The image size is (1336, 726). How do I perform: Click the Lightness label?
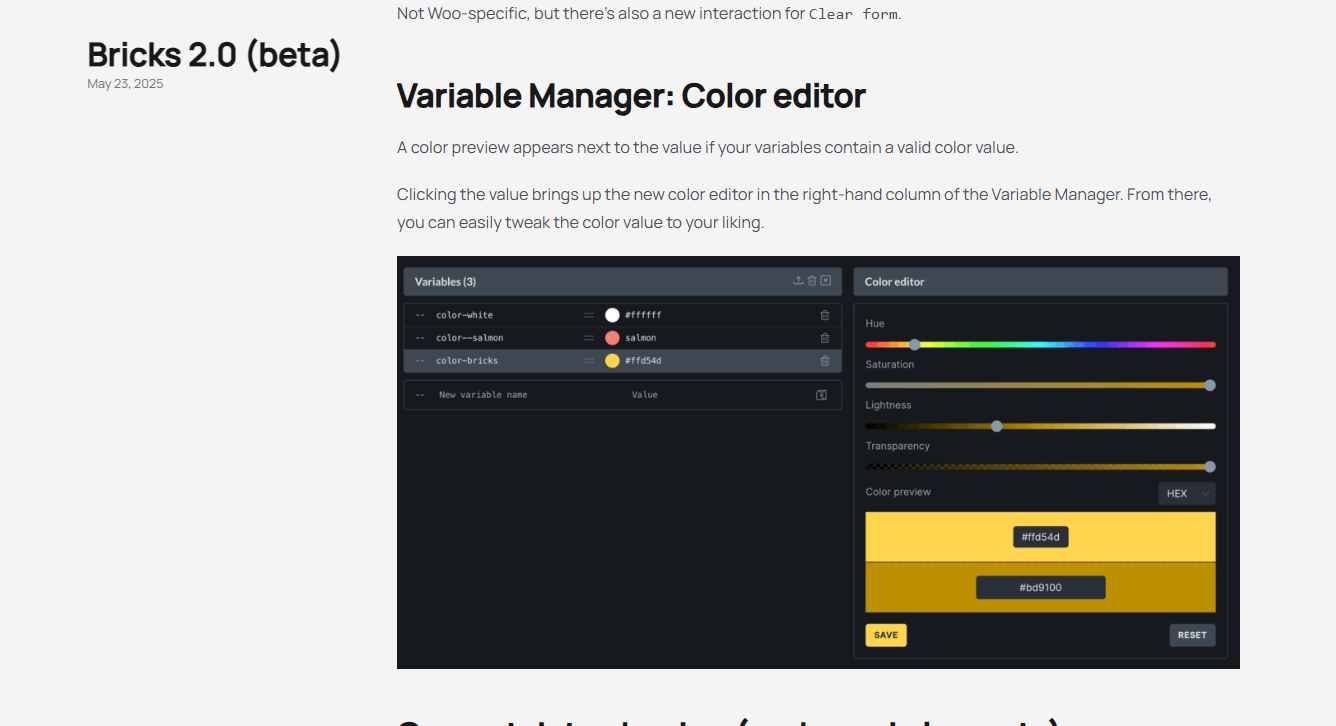889,405
